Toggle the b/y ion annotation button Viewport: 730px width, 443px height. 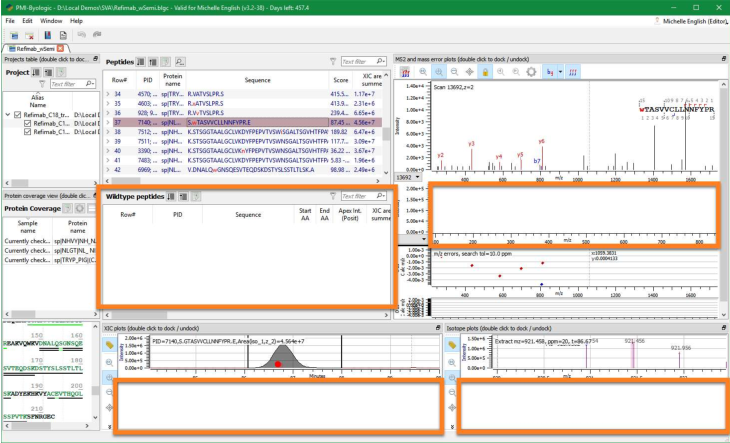click(550, 72)
